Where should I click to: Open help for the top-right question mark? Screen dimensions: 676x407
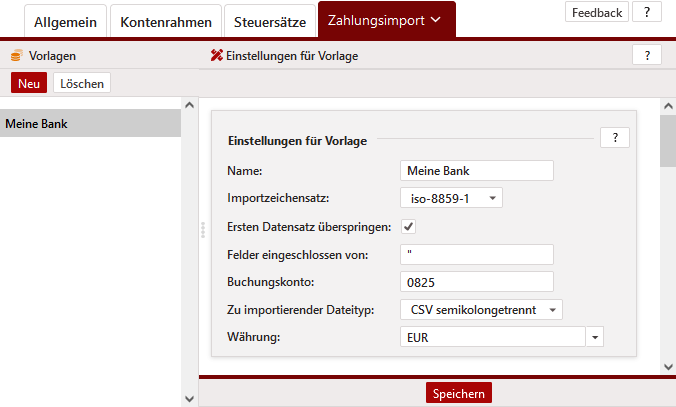click(x=647, y=12)
